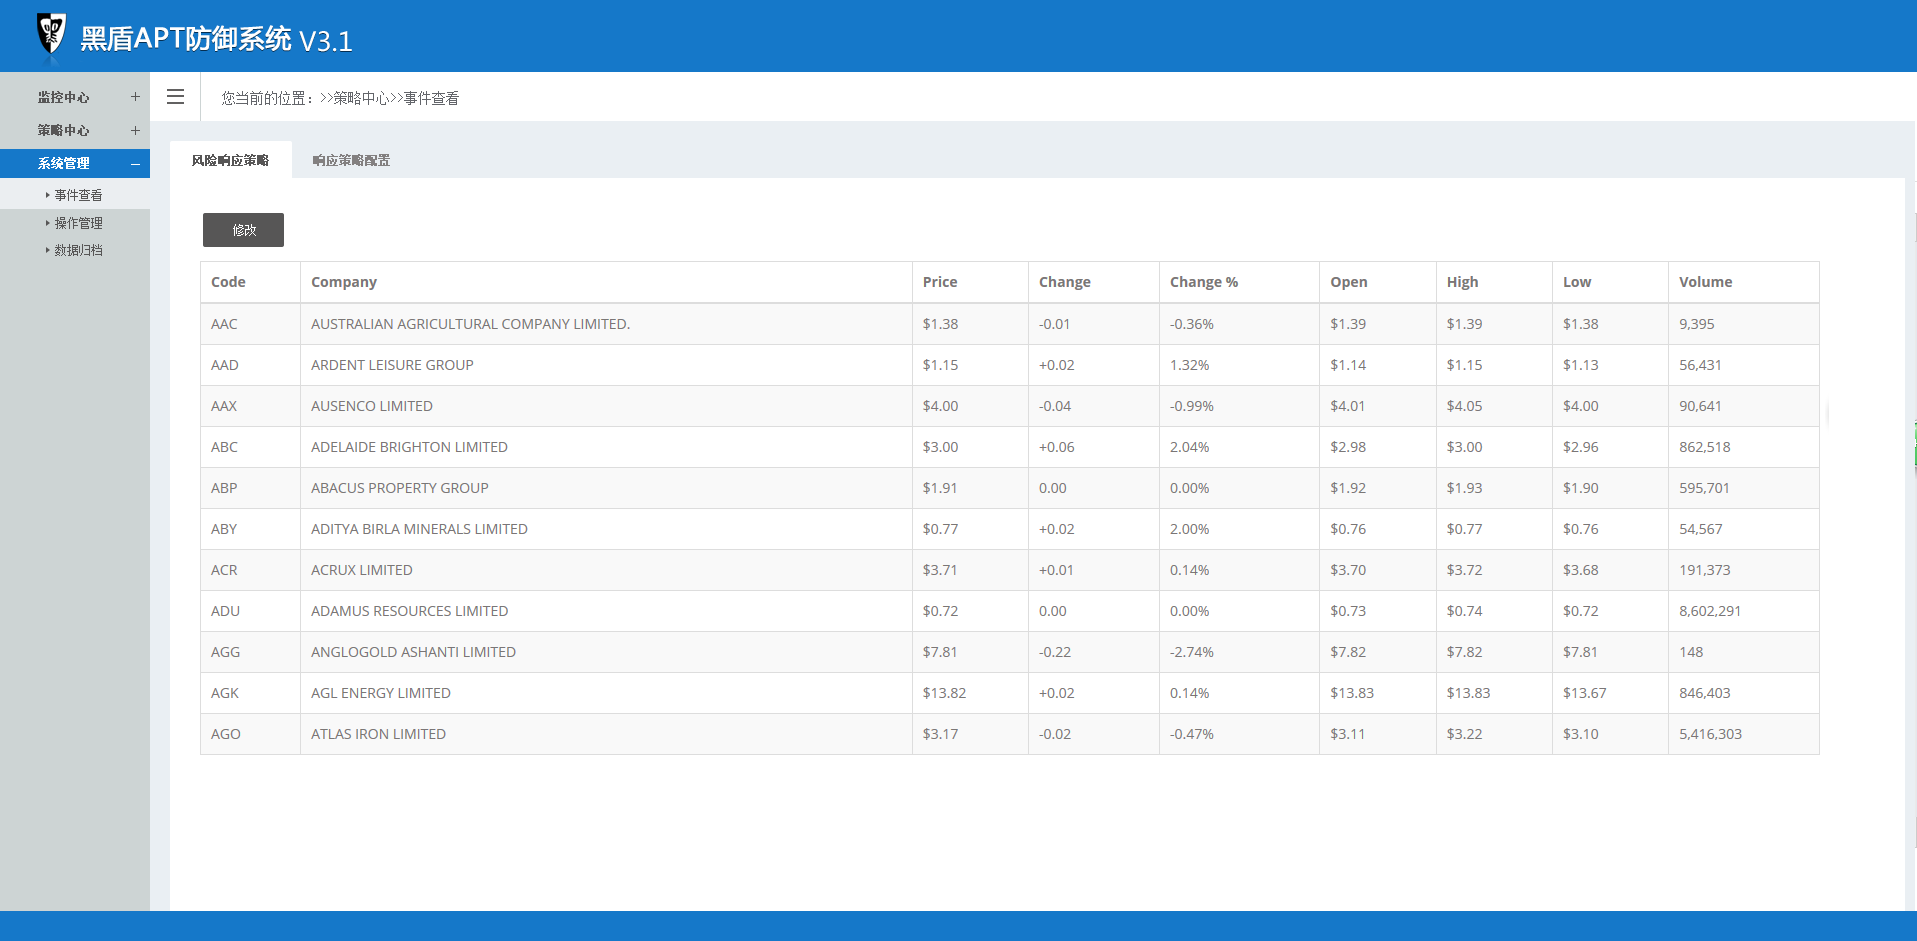Image resolution: width=1917 pixels, height=941 pixels.
Task: Click ADELAIDE BRIGHTON LIMITED company name
Action: pos(409,447)
